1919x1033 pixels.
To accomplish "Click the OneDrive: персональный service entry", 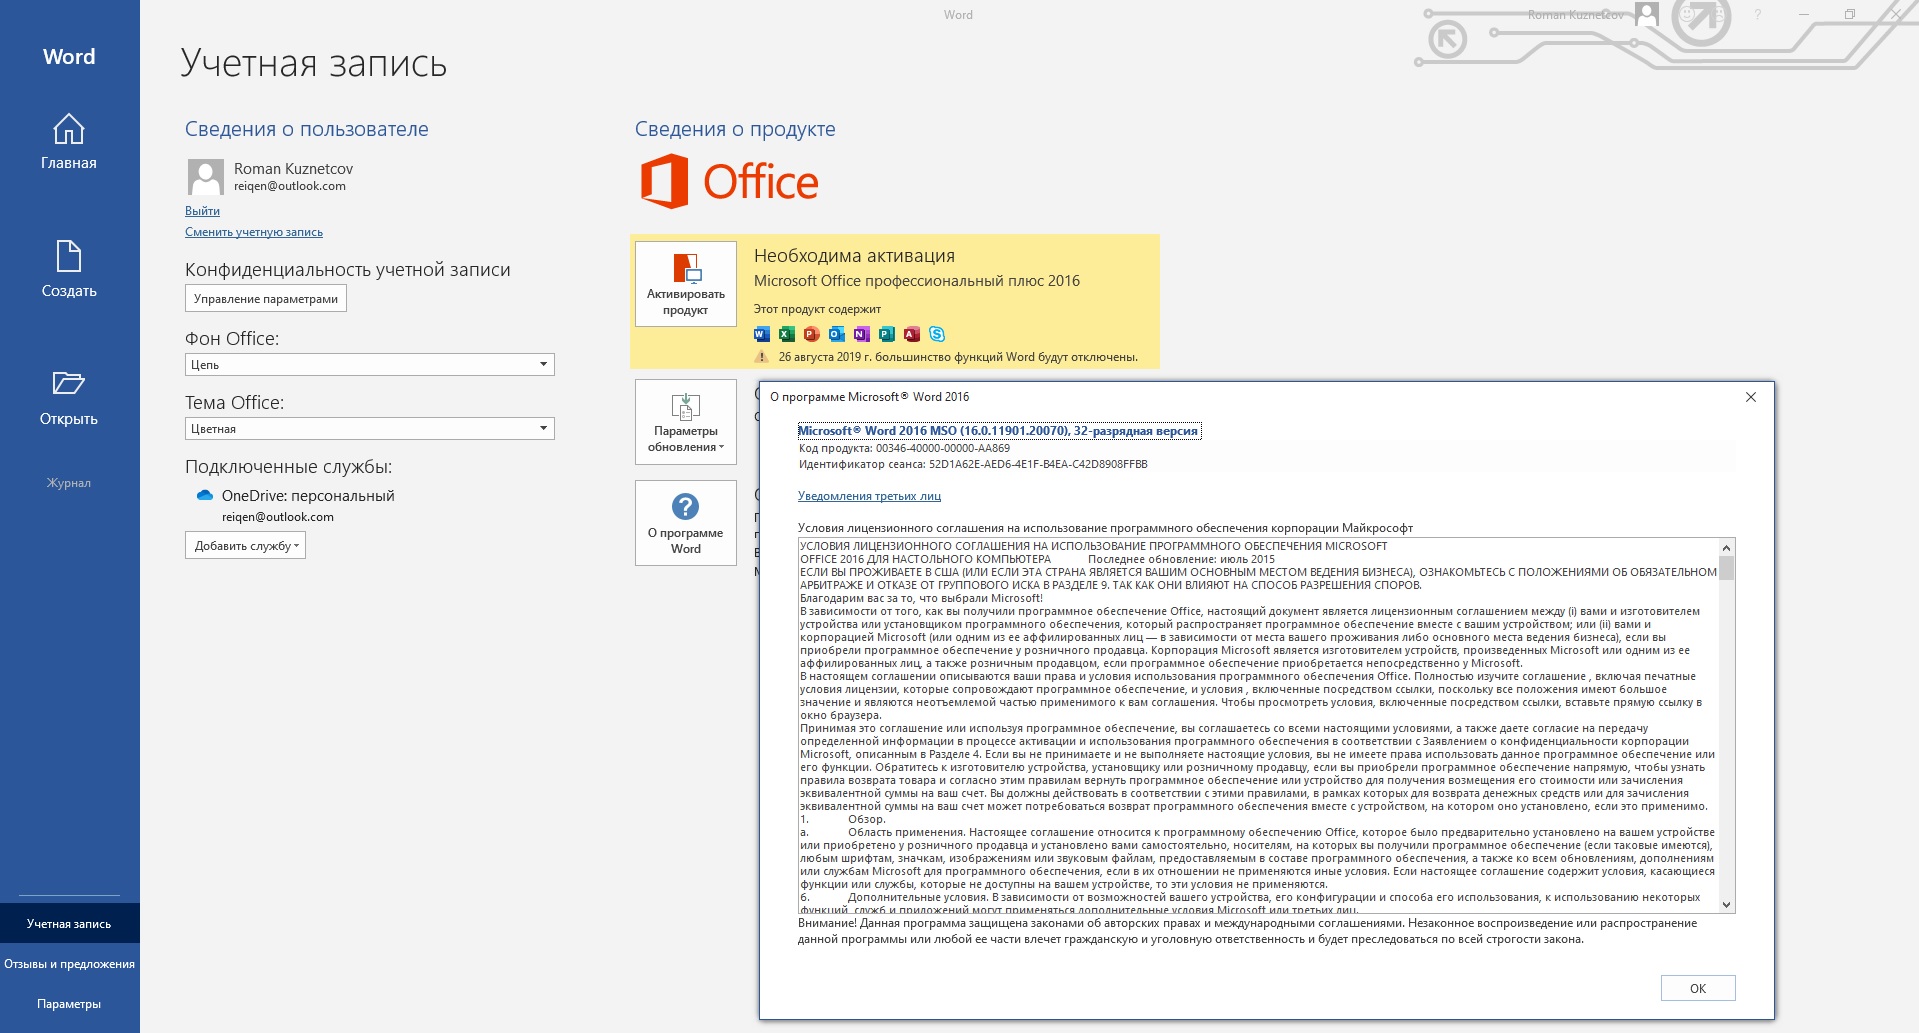I will [308, 496].
